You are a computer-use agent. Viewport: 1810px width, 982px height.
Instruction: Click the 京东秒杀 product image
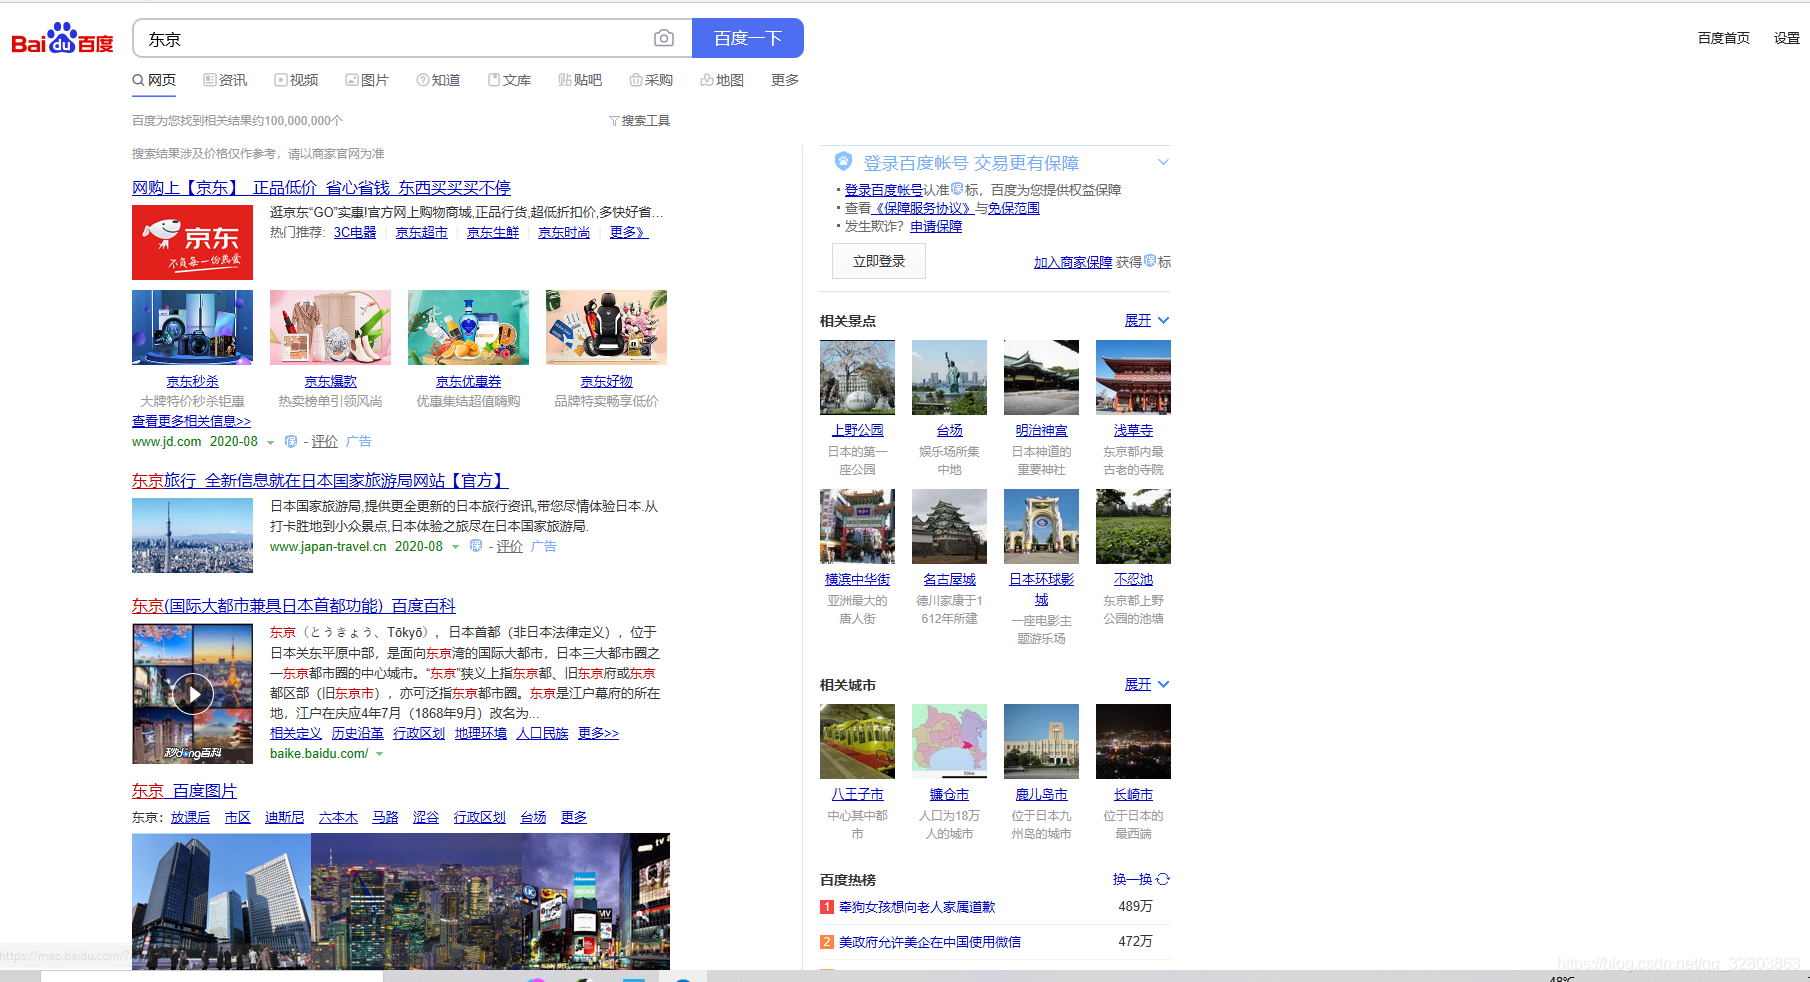[192, 327]
